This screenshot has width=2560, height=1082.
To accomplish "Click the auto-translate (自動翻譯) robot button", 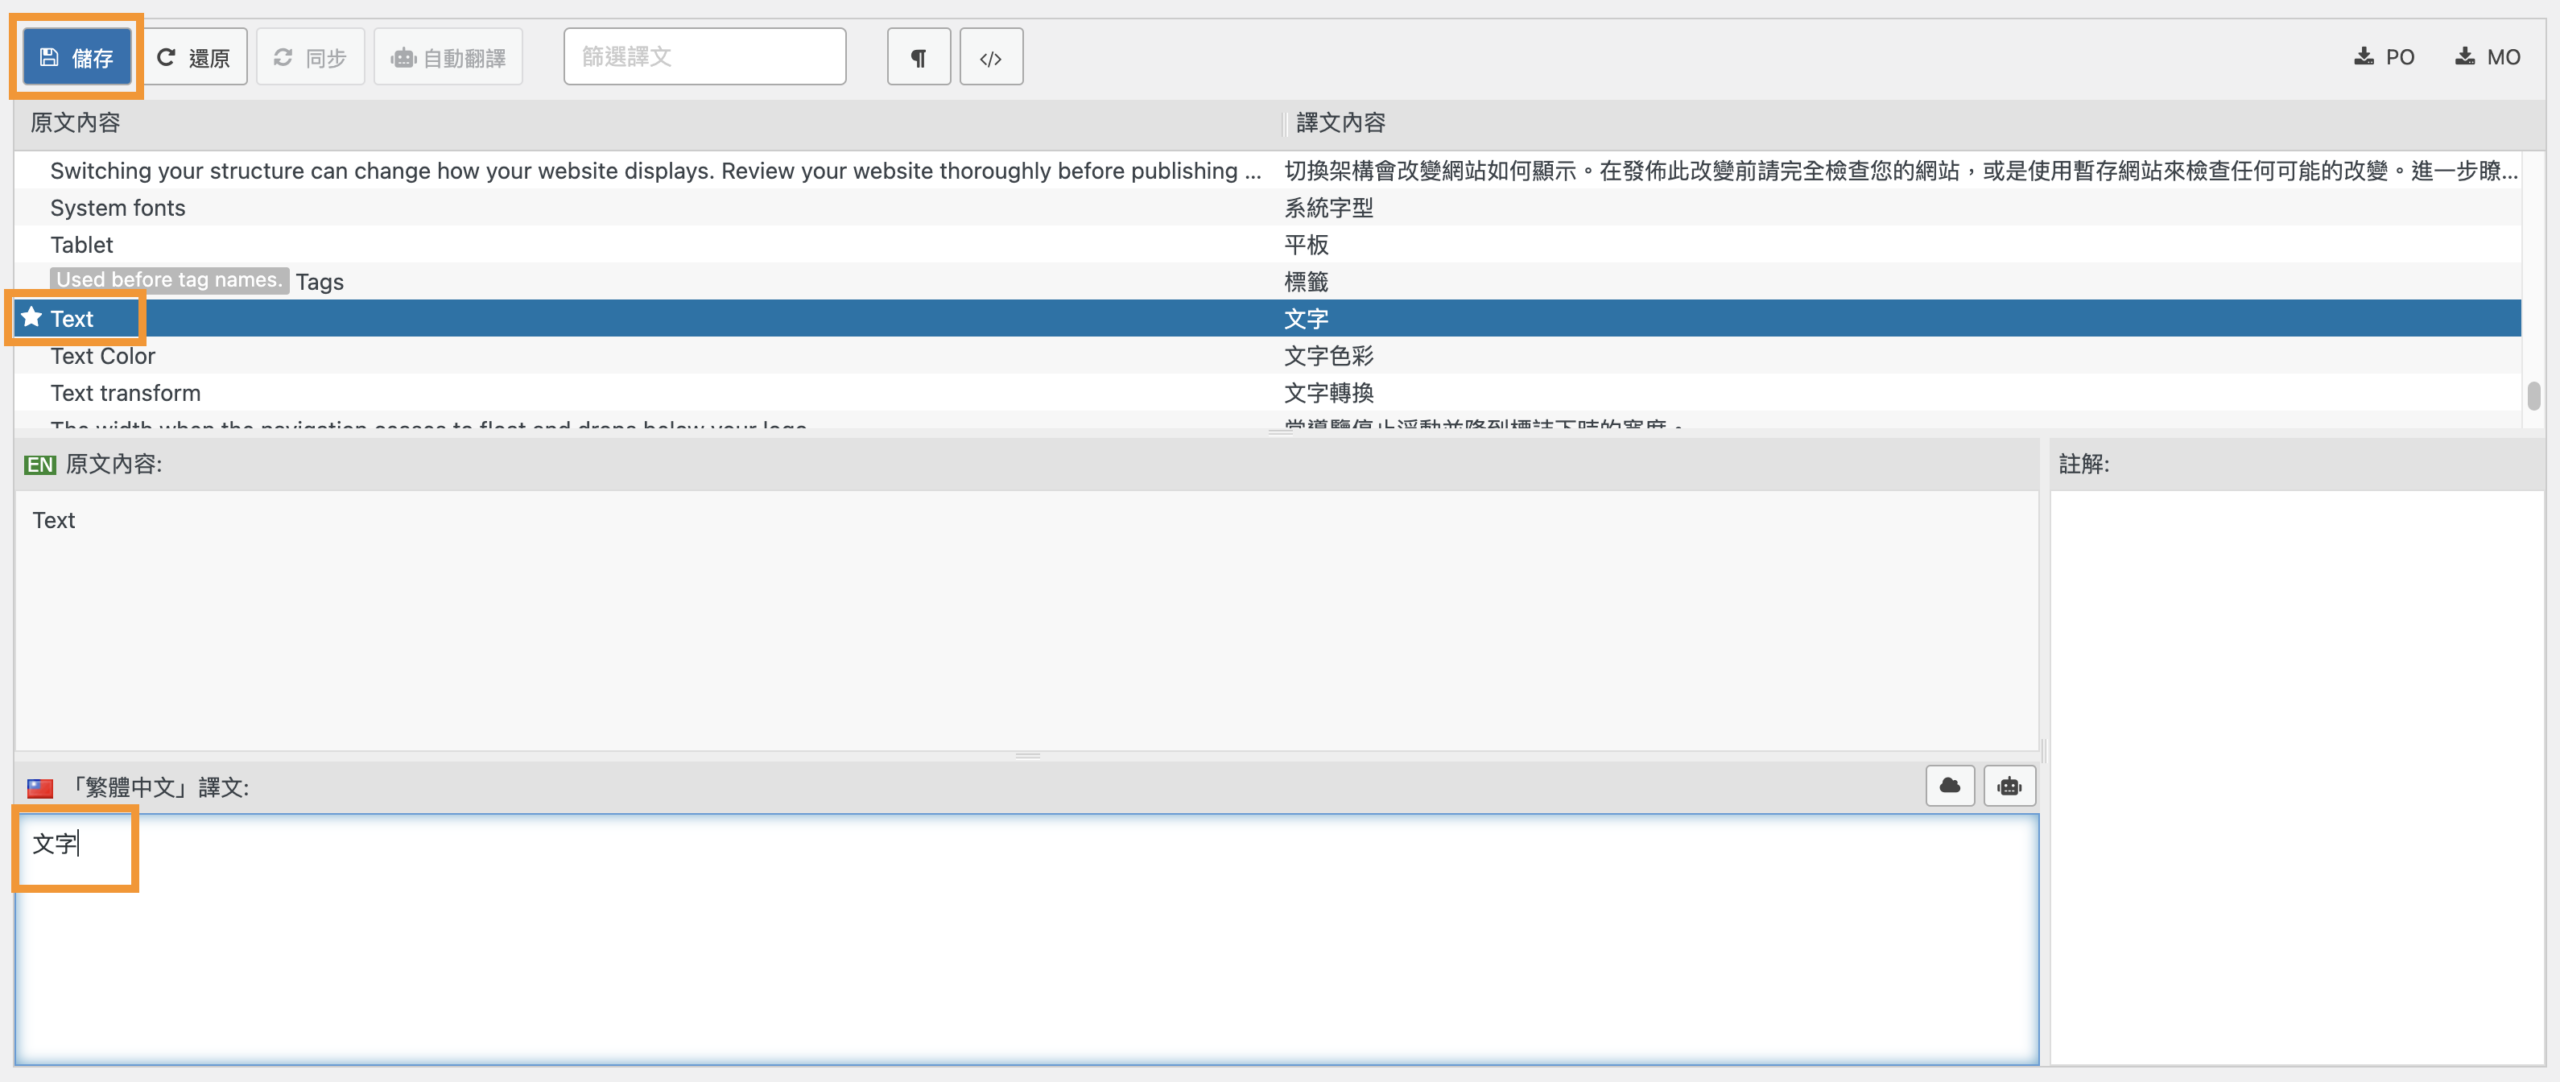I will [448, 57].
